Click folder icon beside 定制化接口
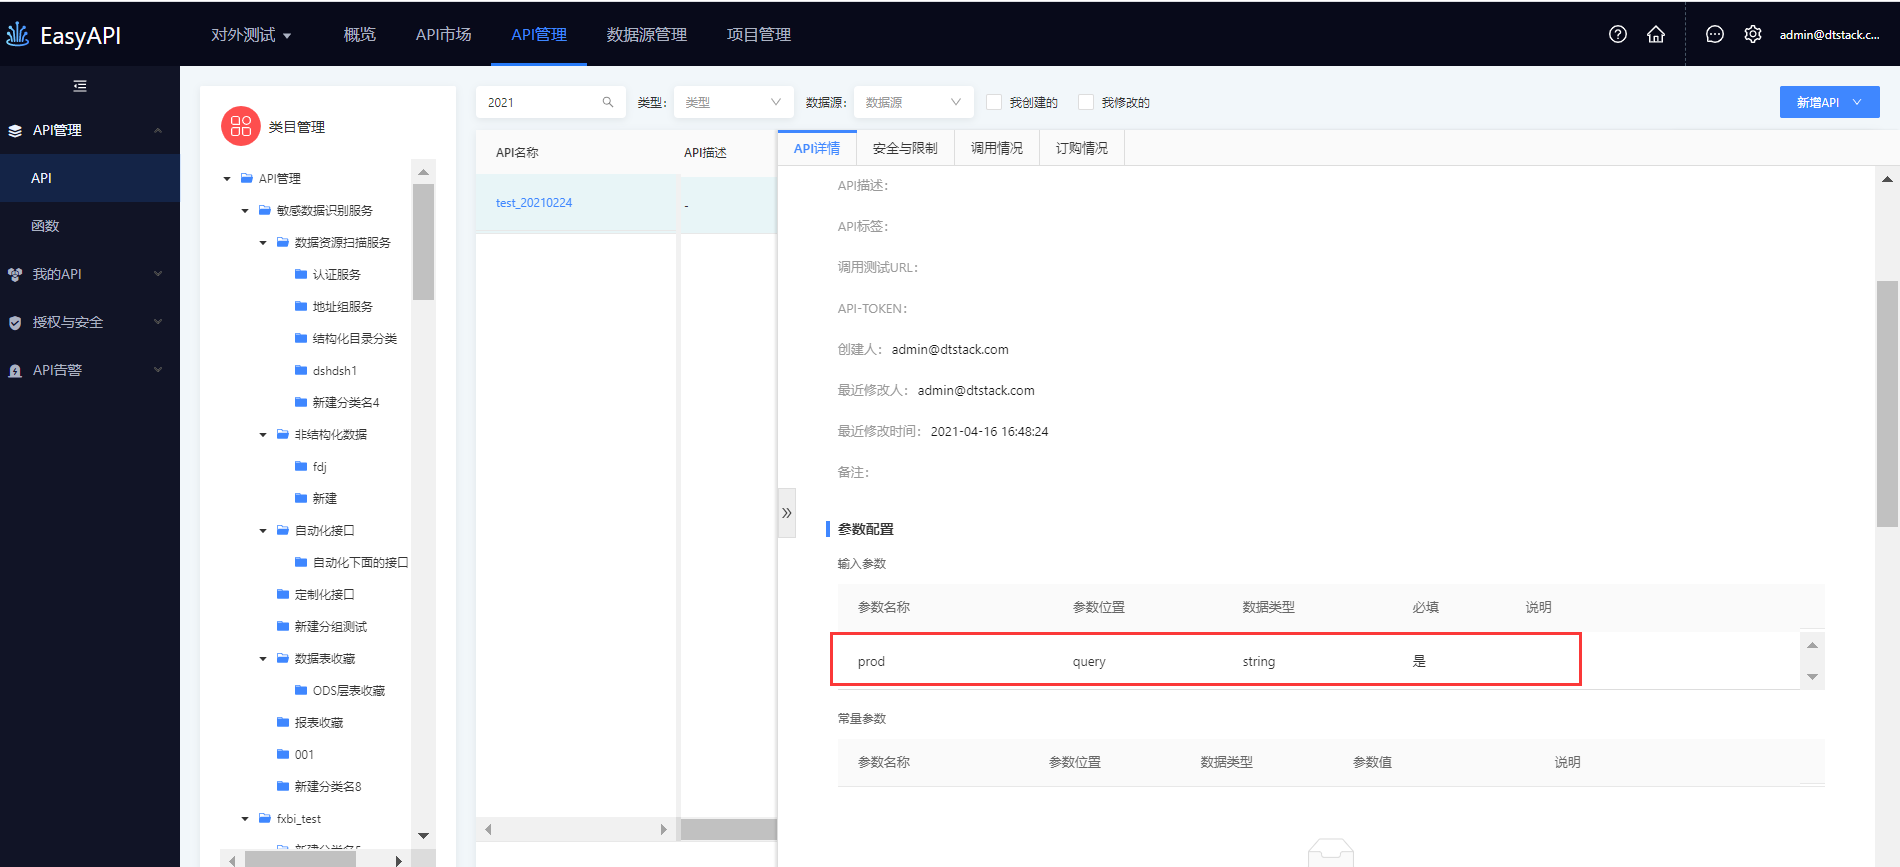Viewport: 1900px width, 867px height. [283, 594]
